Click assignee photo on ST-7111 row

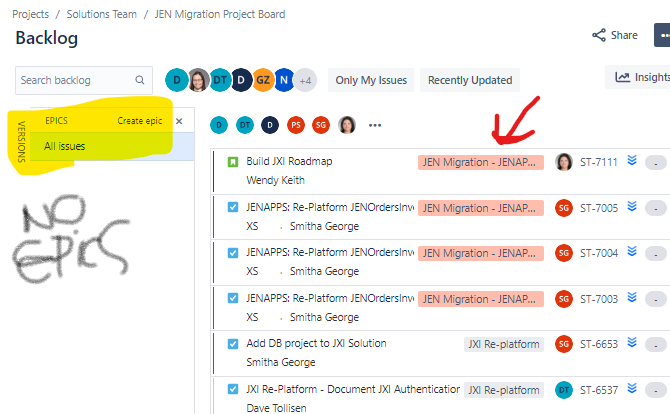[564, 162]
